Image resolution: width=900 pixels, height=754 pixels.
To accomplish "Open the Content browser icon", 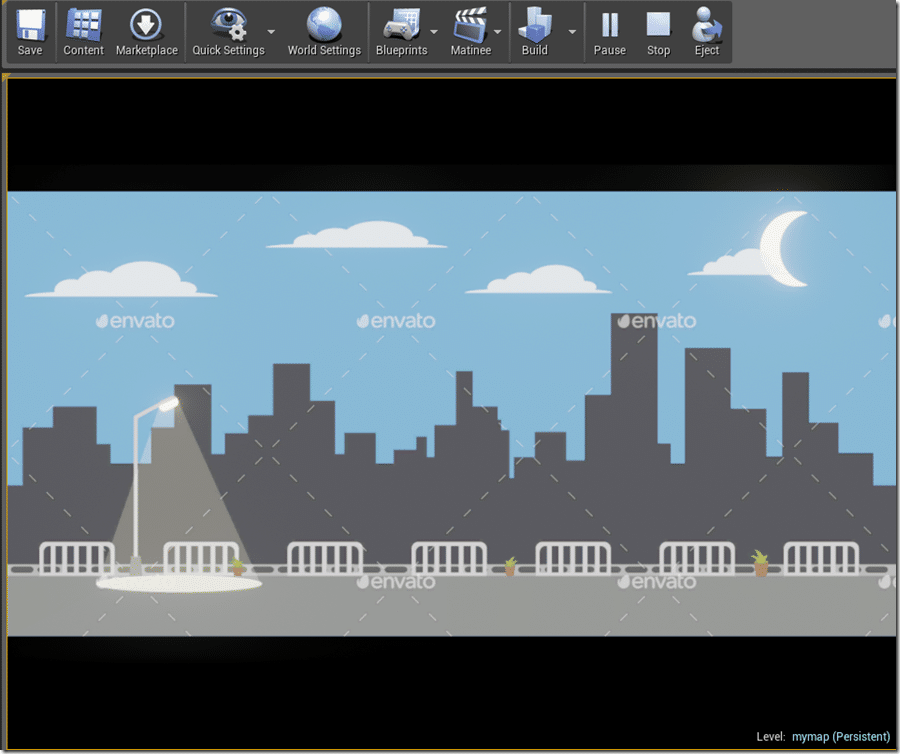I will pyautogui.click(x=83, y=25).
